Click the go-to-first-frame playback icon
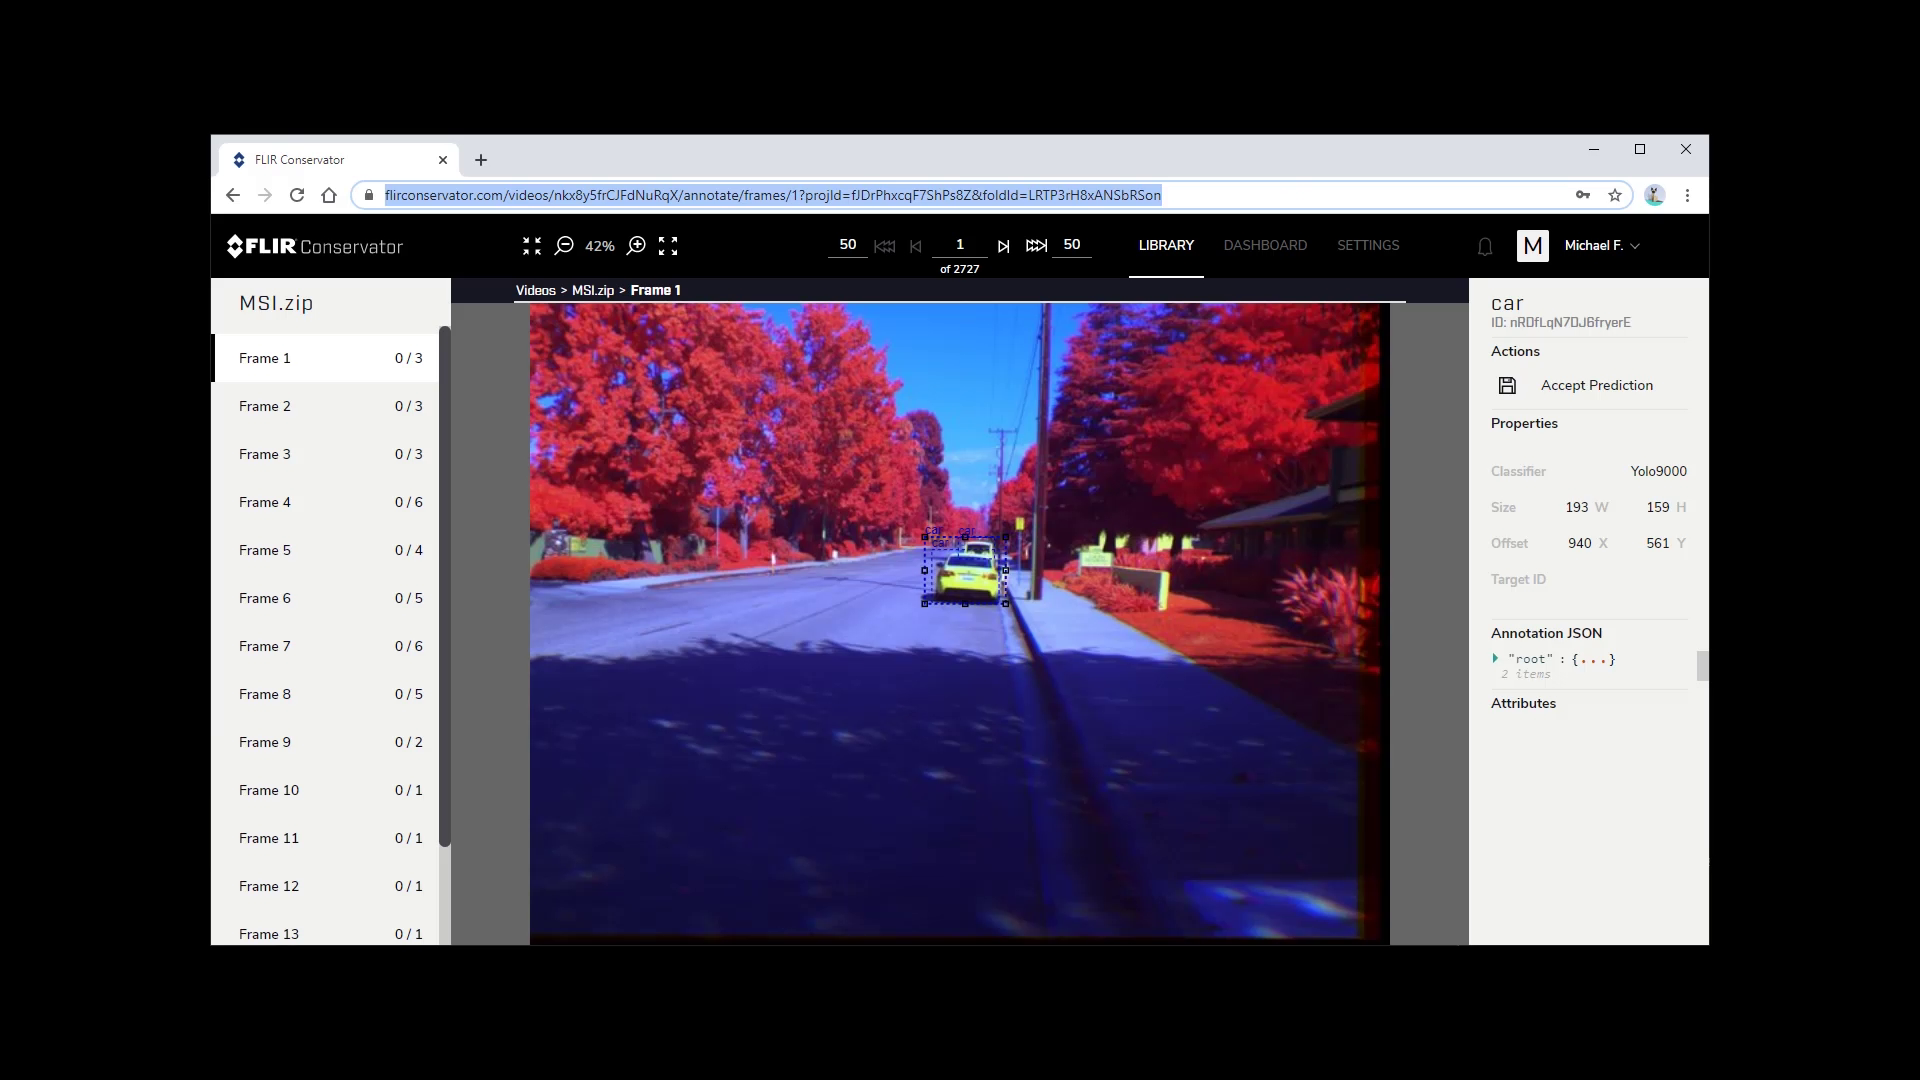1920x1080 pixels. [x=885, y=245]
